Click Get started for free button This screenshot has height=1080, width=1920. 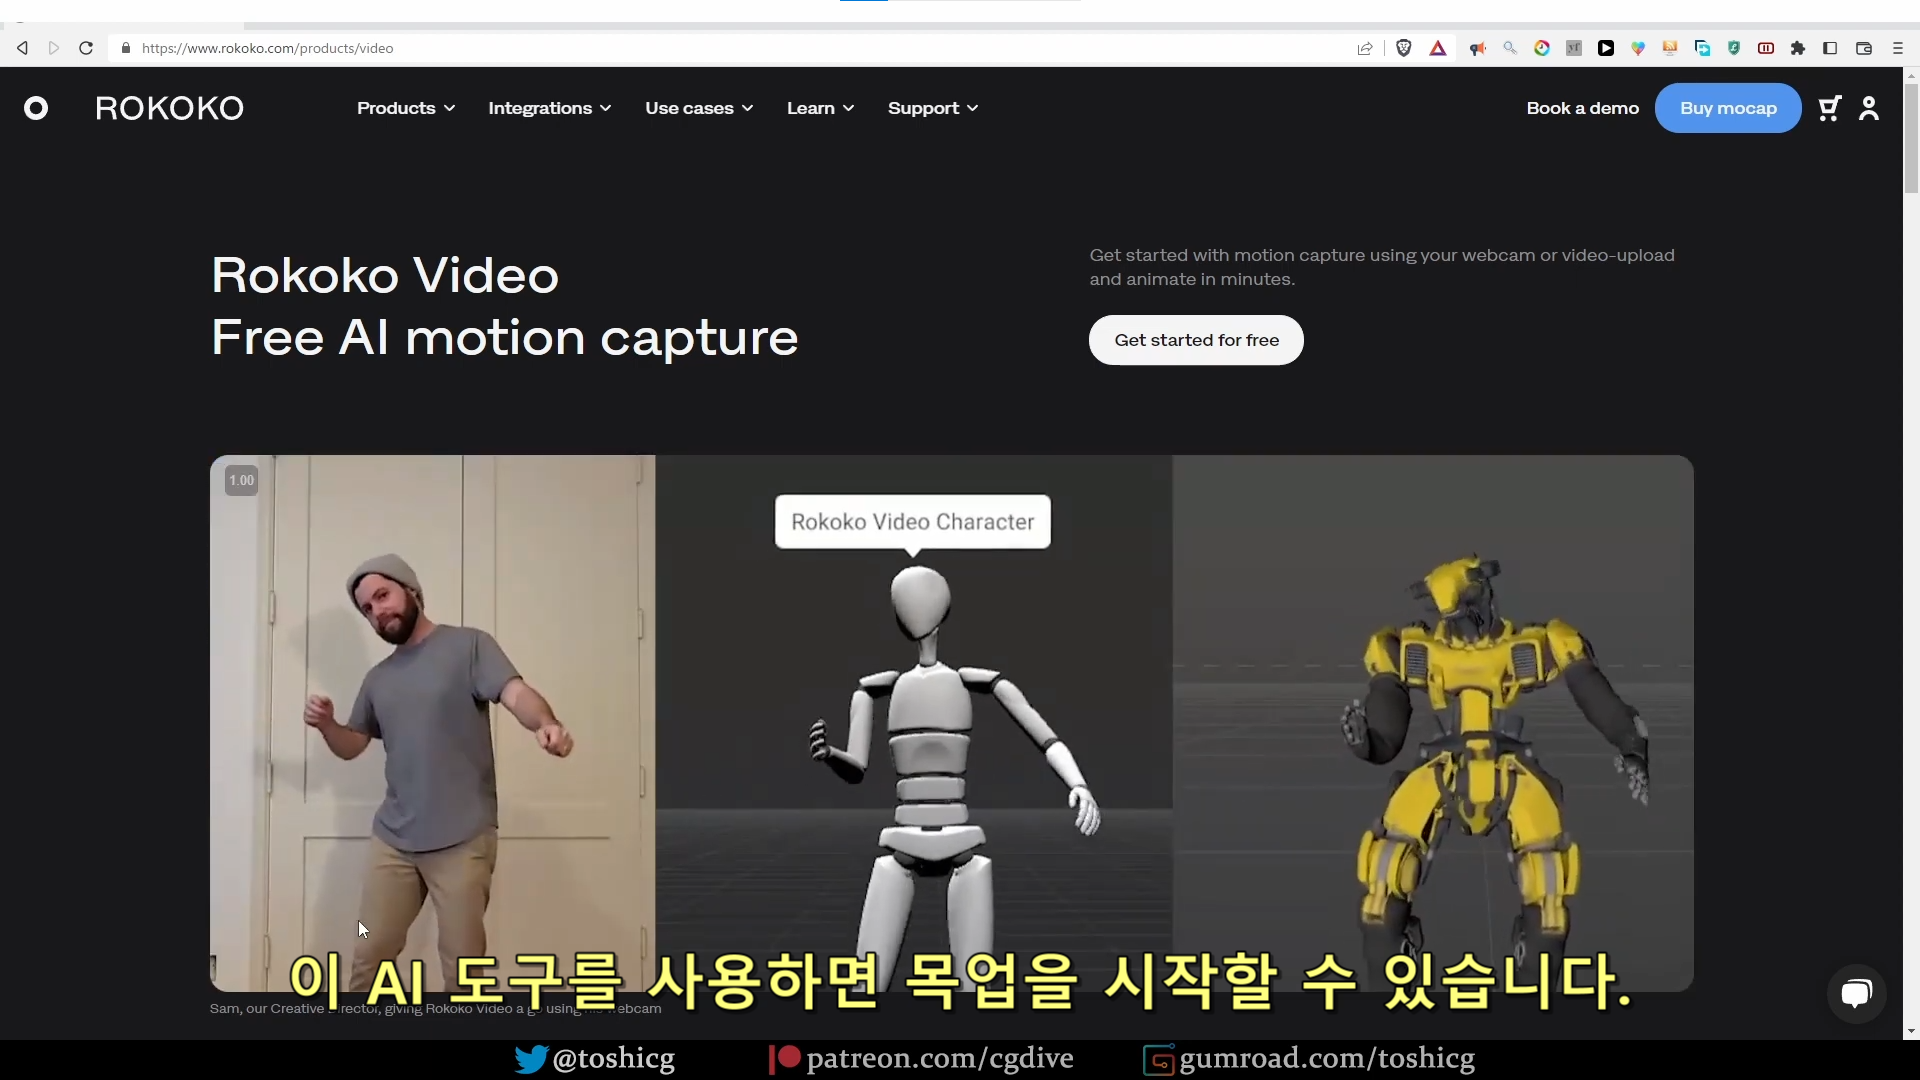click(1196, 340)
